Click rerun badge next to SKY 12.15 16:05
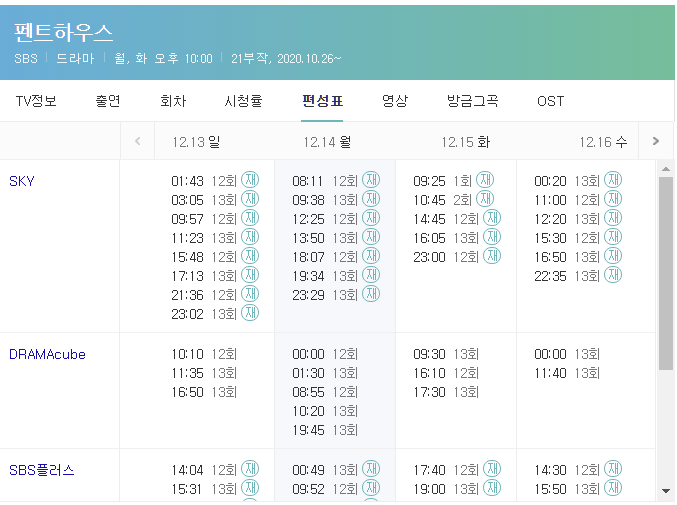 491,237
